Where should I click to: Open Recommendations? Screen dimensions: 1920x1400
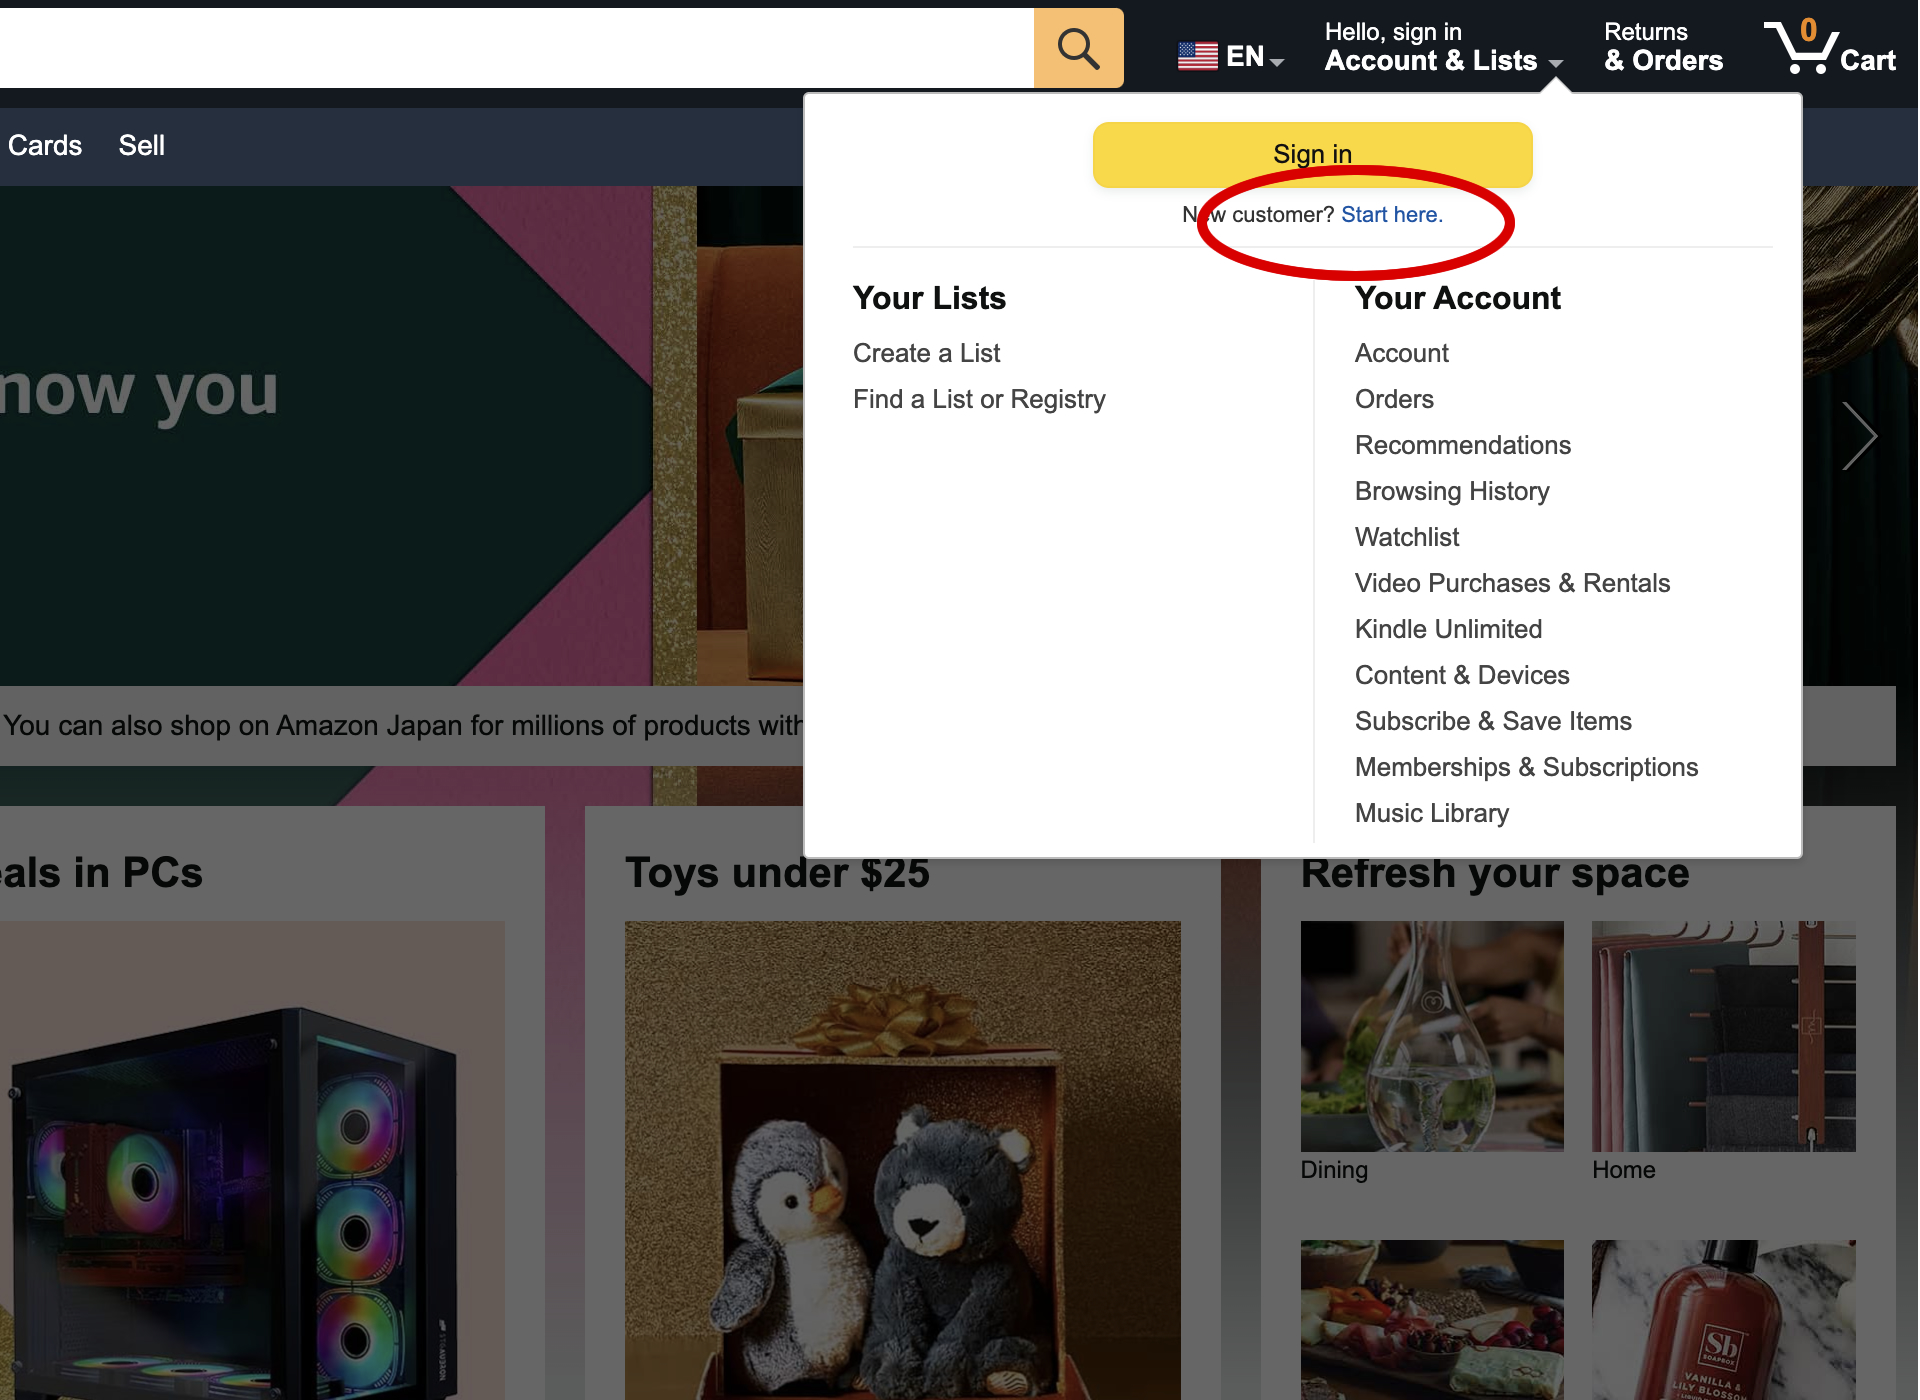(1462, 445)
